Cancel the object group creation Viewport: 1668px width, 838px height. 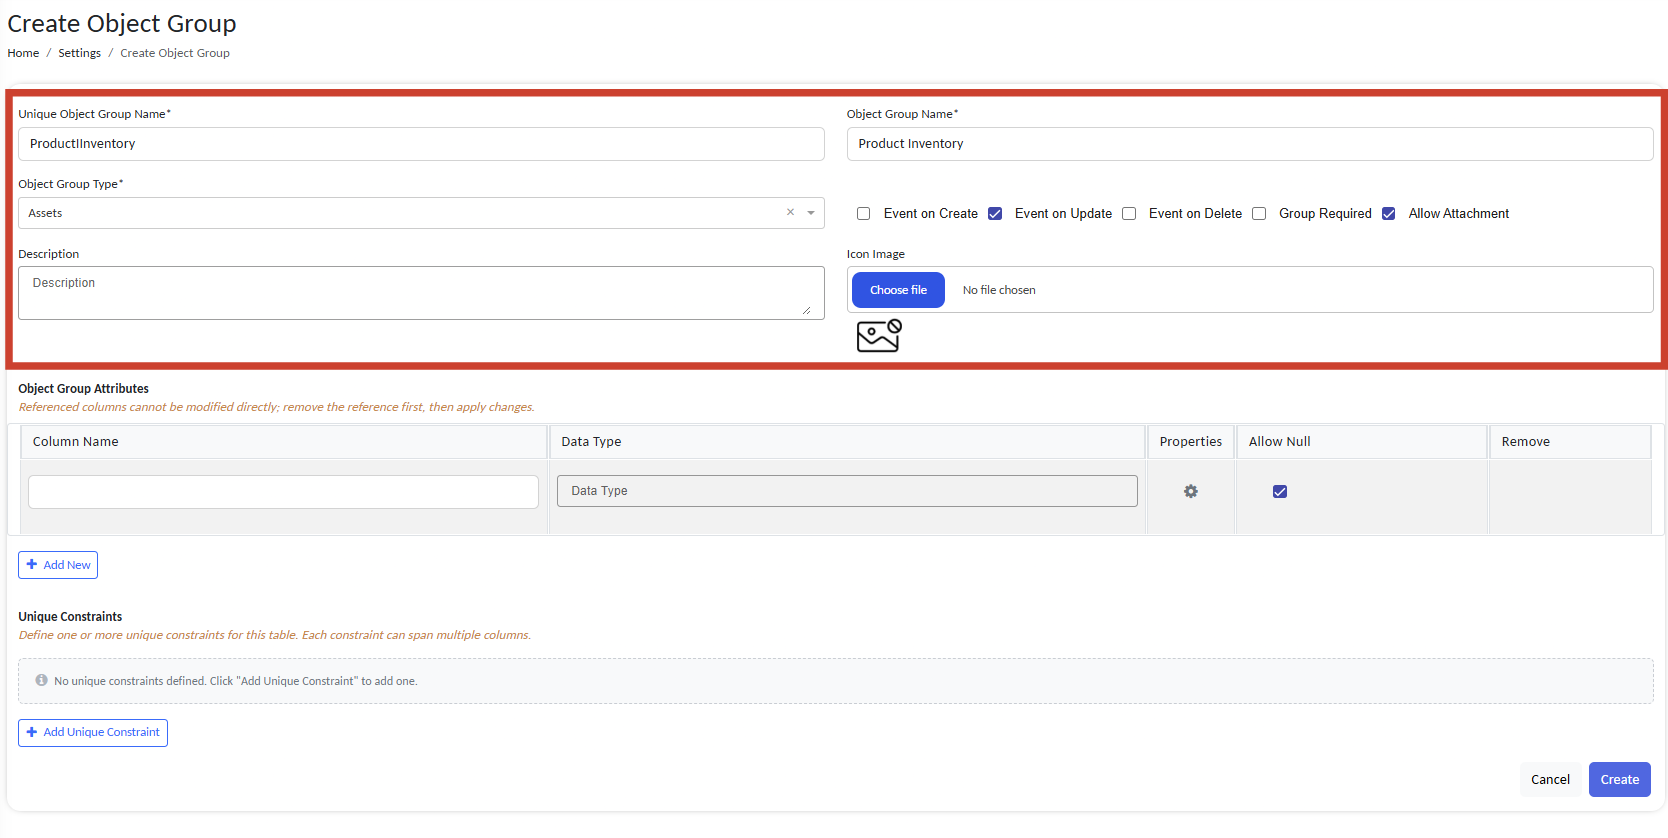[1550, 780]
